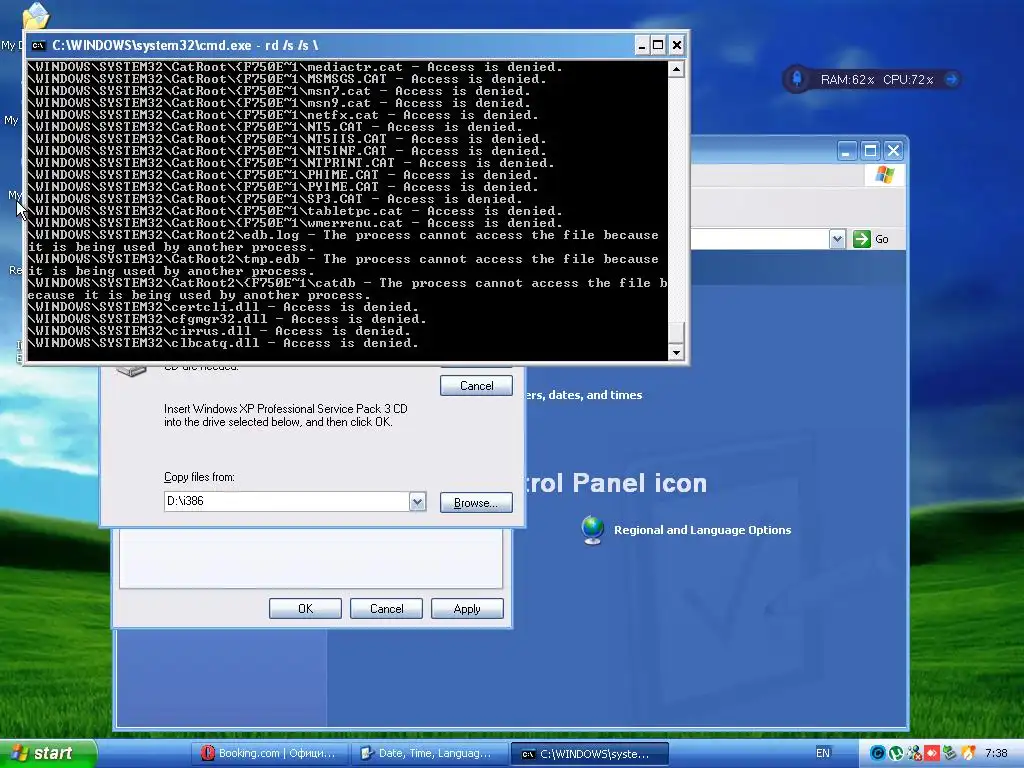The image size is (1024, 768).
Task: Click the orange shield tray icon
Action: pos(968,753)
